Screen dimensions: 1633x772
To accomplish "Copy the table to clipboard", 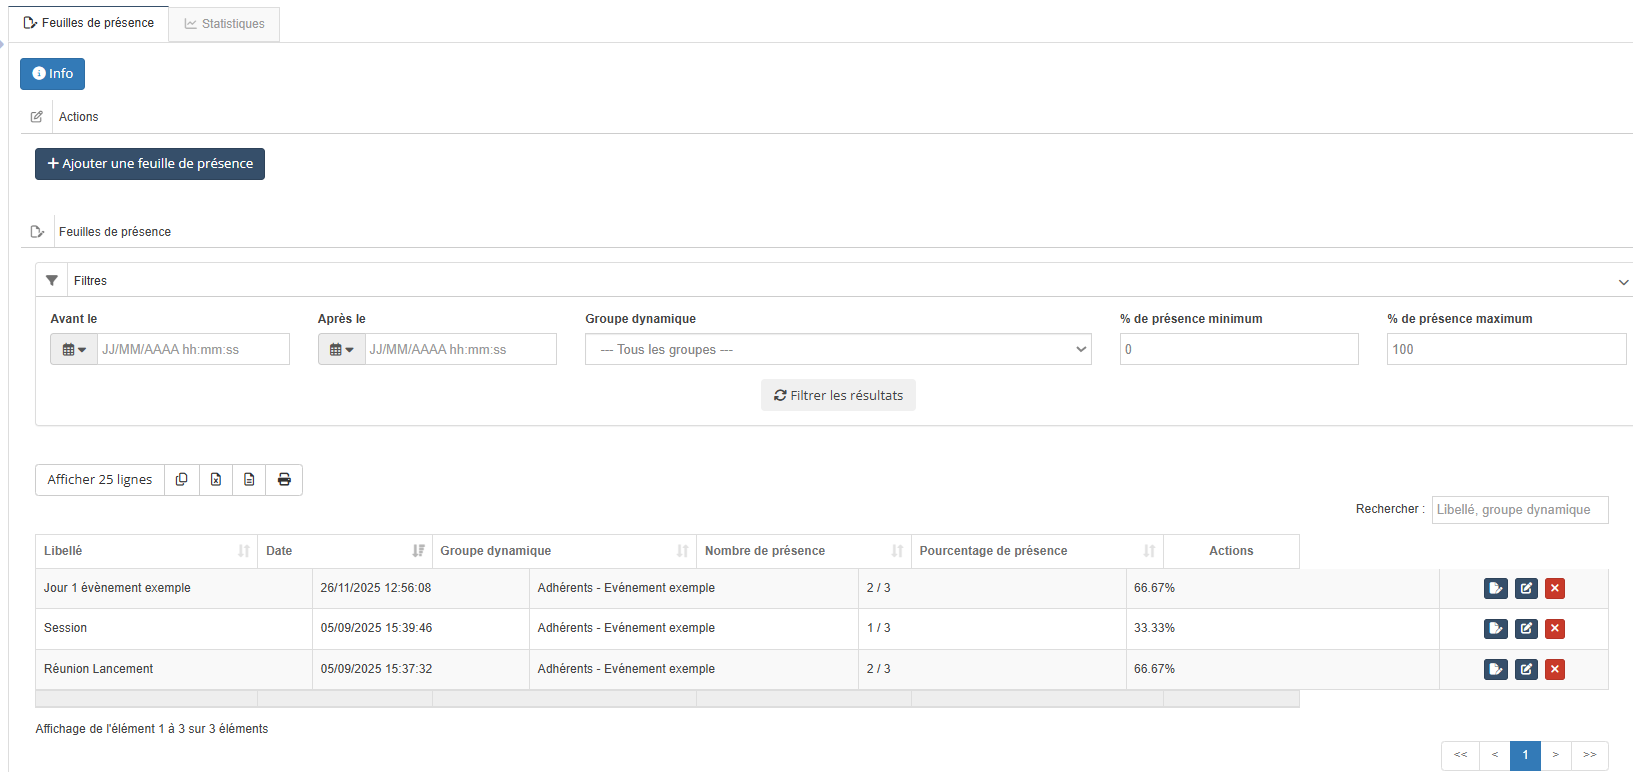I will (181, 480).
